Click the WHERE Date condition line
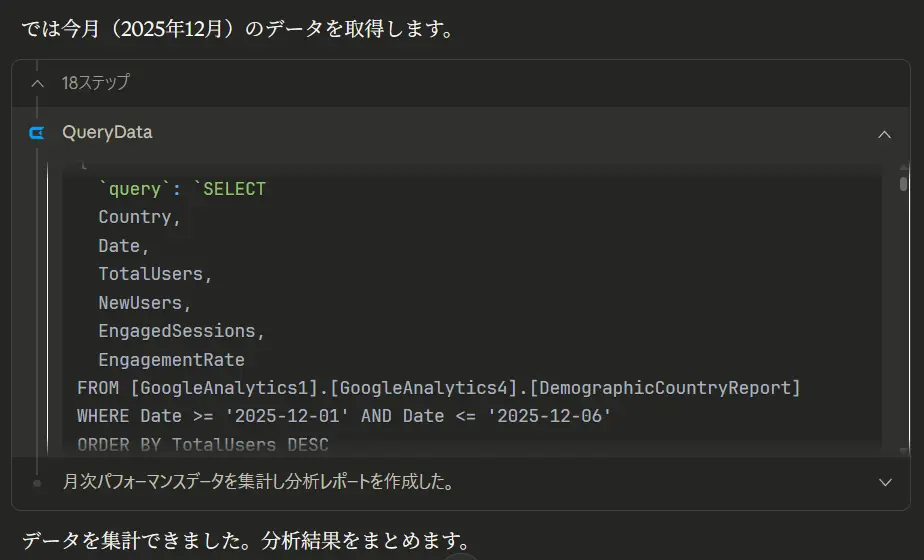This screenshot has height=560, width=924. click(x=344, y=415)
